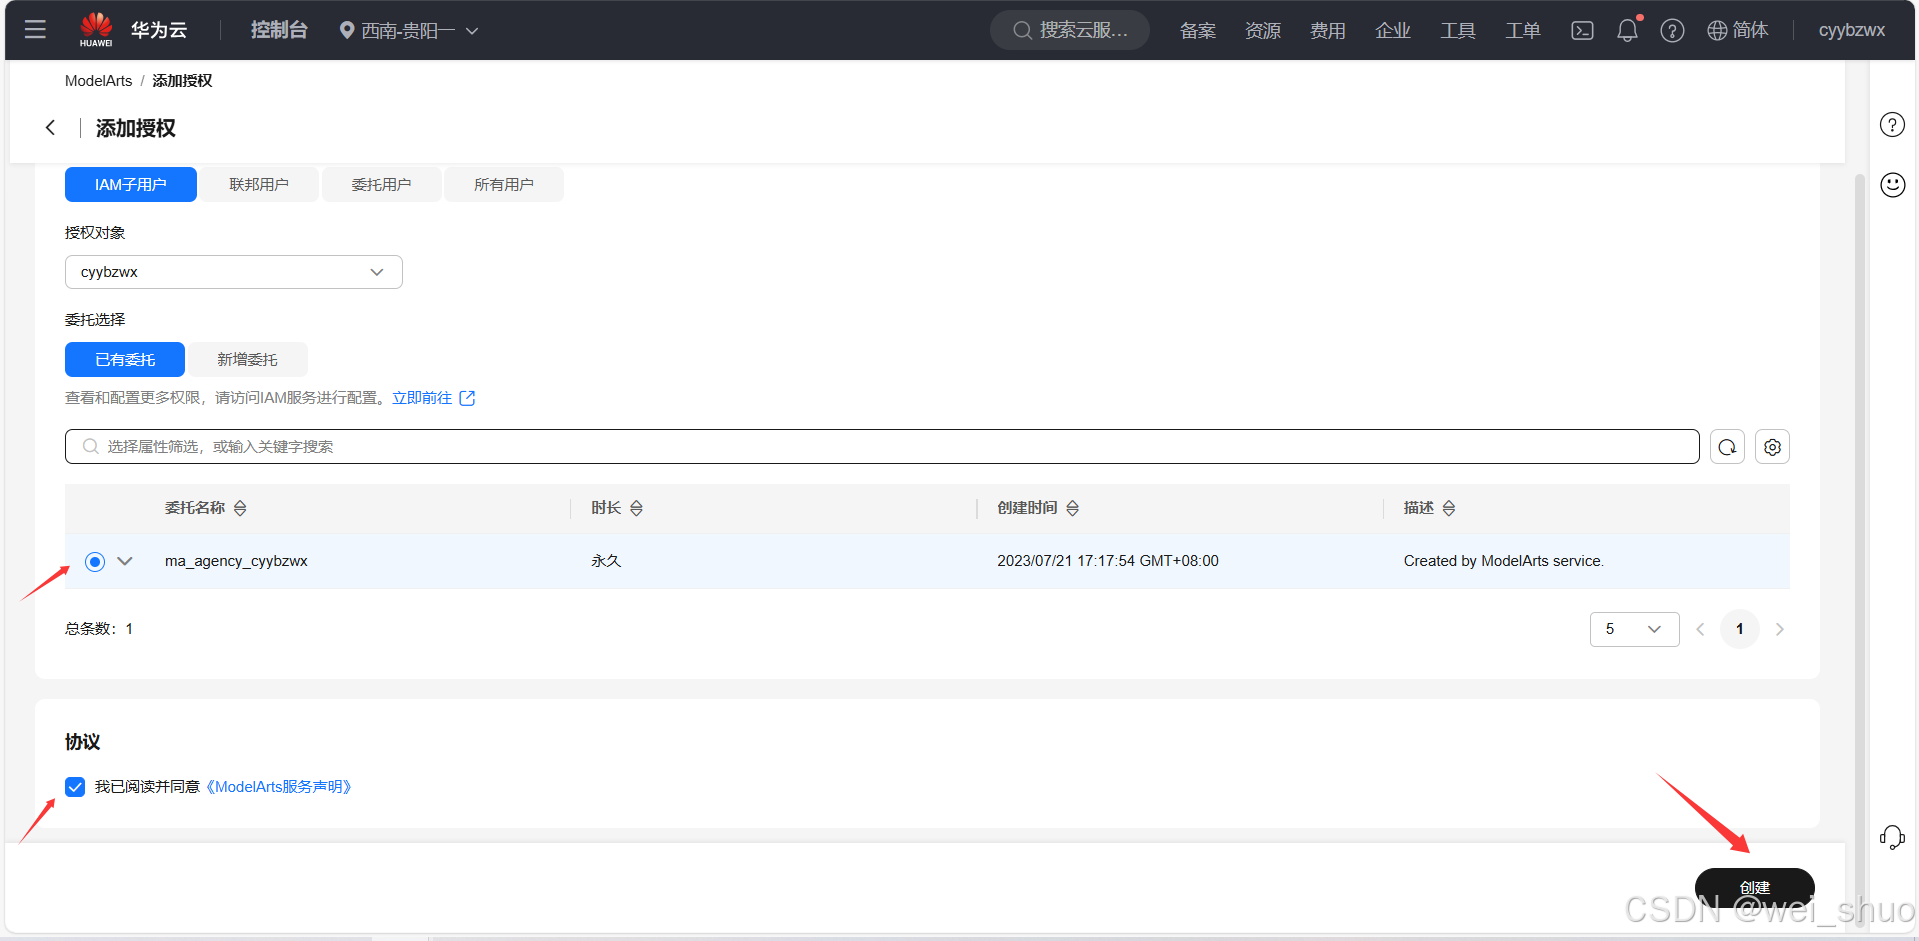Switch to 已有委托 option
The height and width of the screenshot is (941, 1919).
tap(125, 360)
